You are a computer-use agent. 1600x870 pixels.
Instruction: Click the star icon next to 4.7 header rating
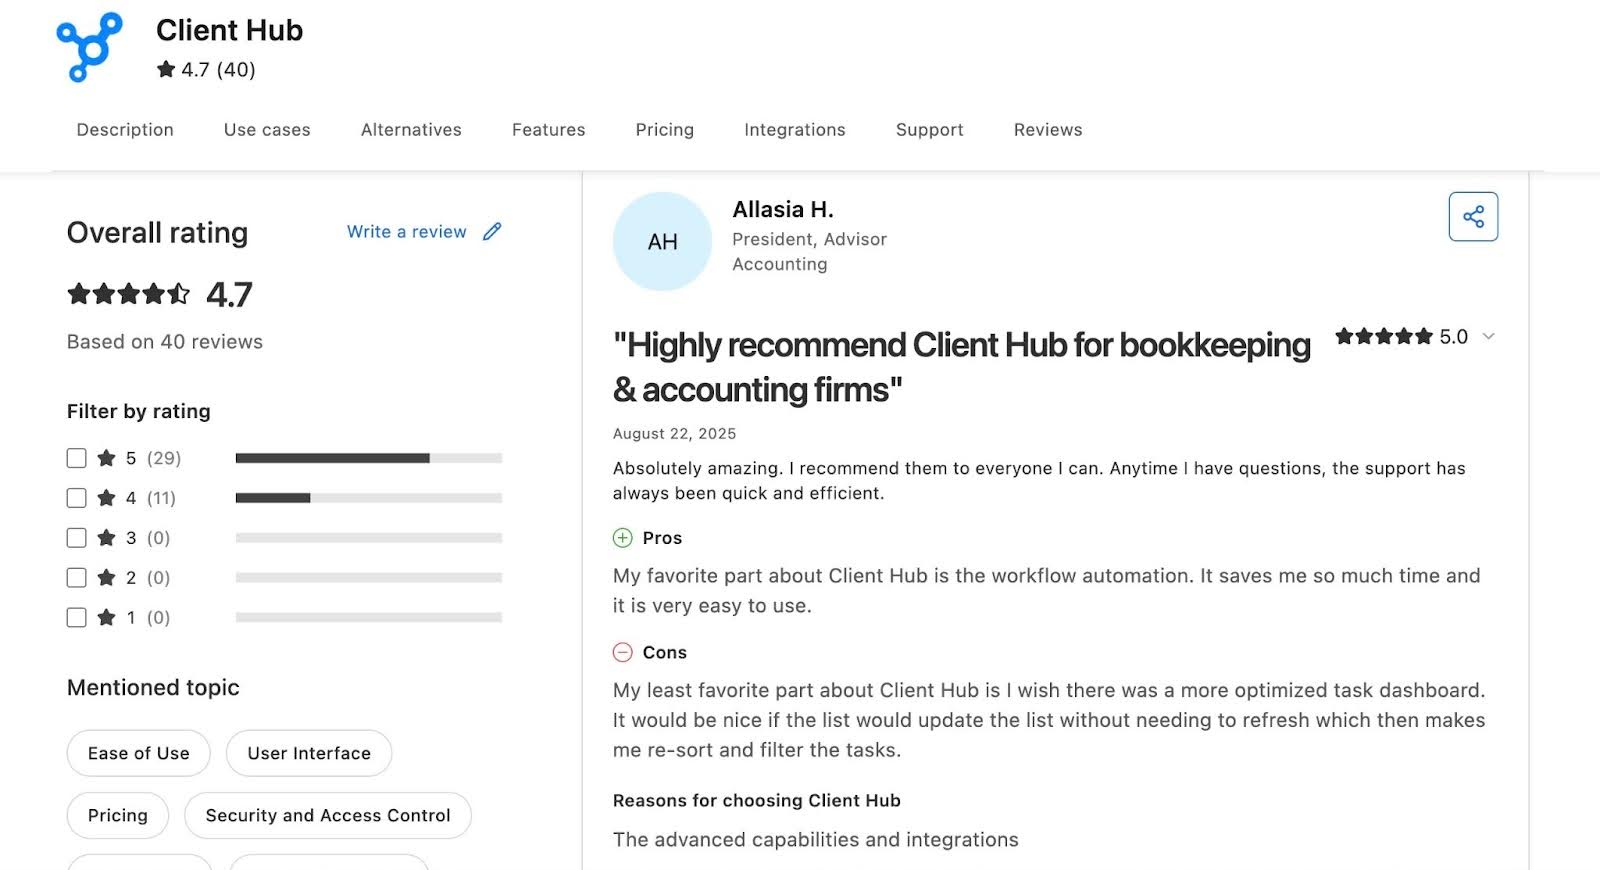[x=166, y=69]
